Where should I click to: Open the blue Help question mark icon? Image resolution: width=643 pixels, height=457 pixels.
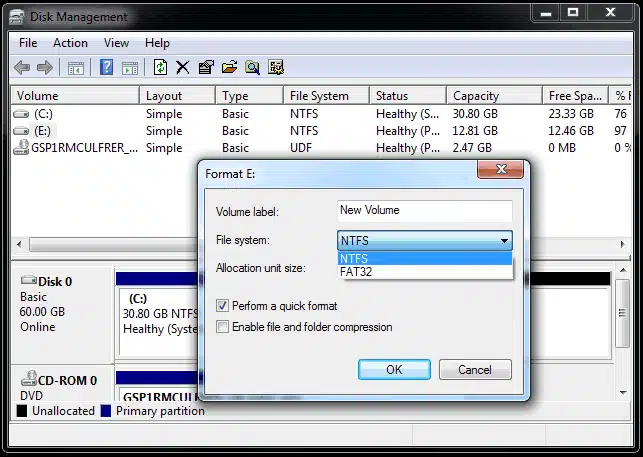point(107,67)
